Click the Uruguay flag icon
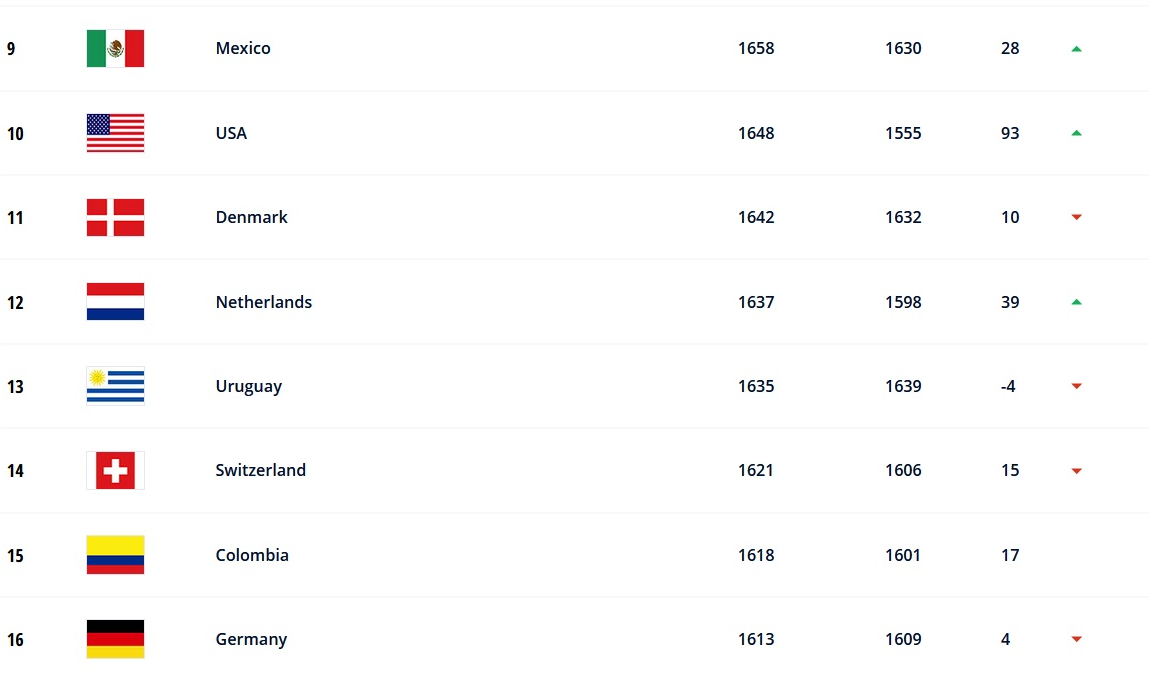The image size is (1149, 675). (x=115, y=386)
